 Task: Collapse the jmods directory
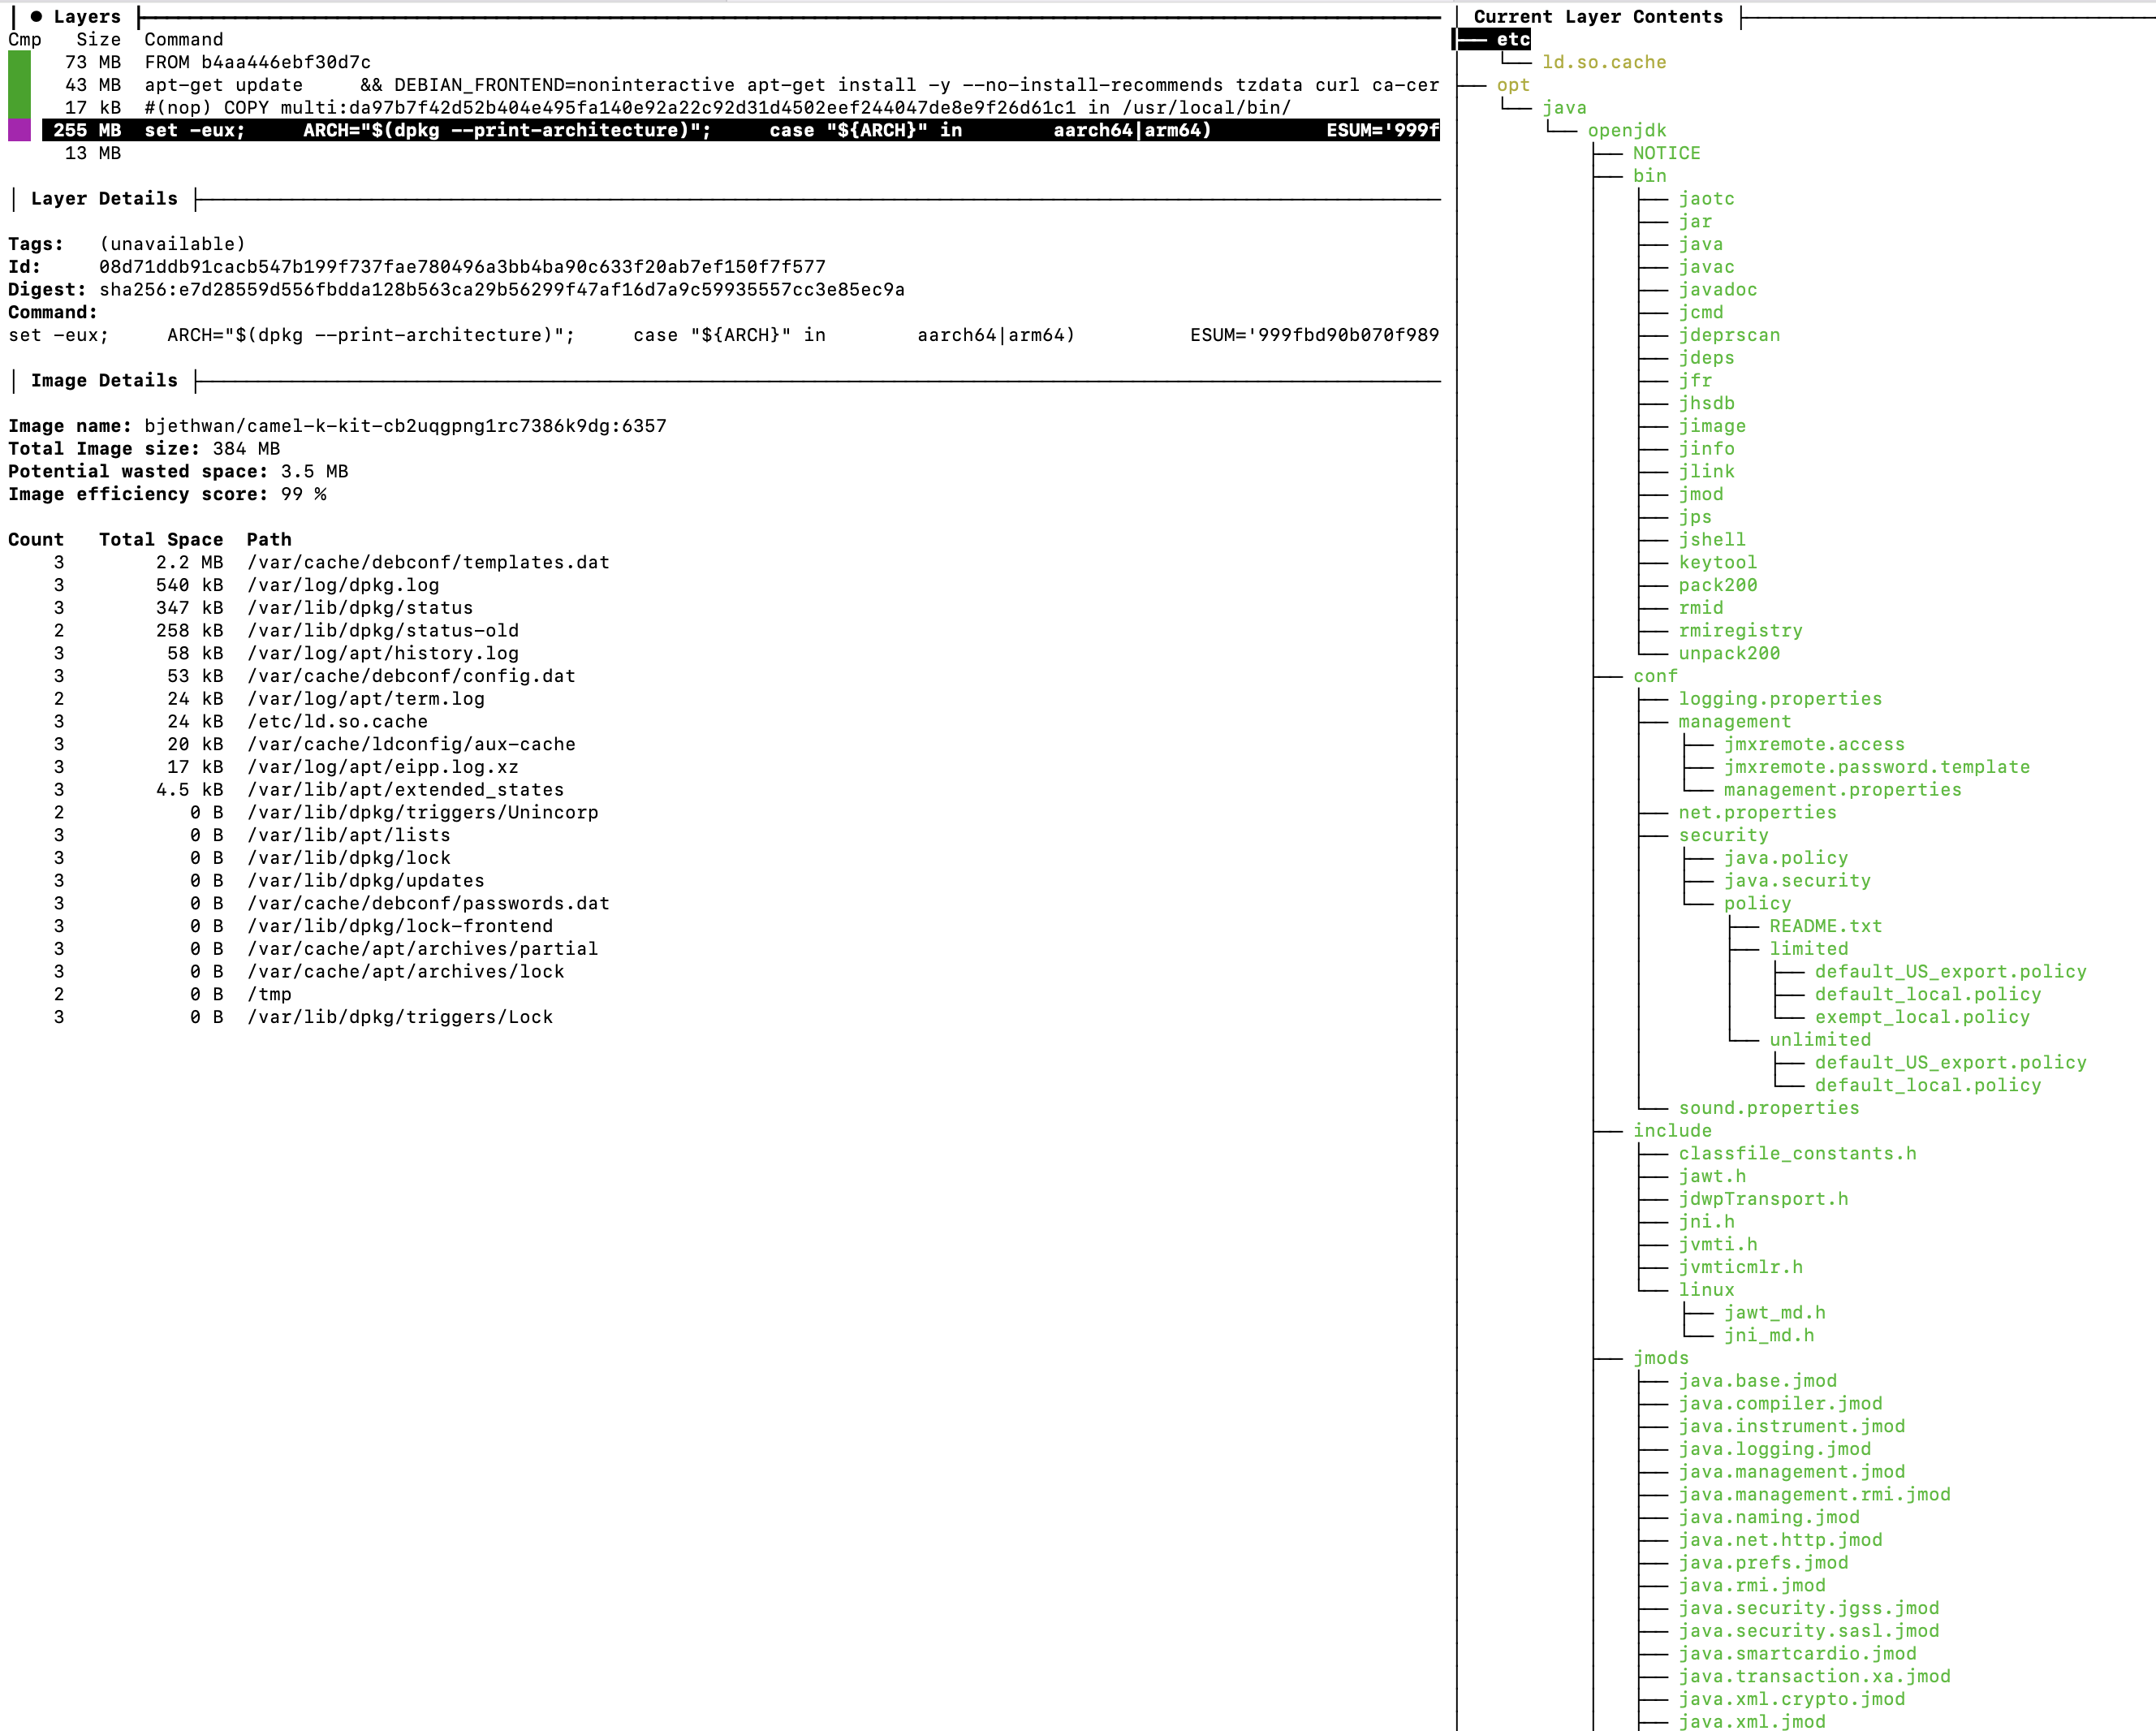coord(1660,1358)
